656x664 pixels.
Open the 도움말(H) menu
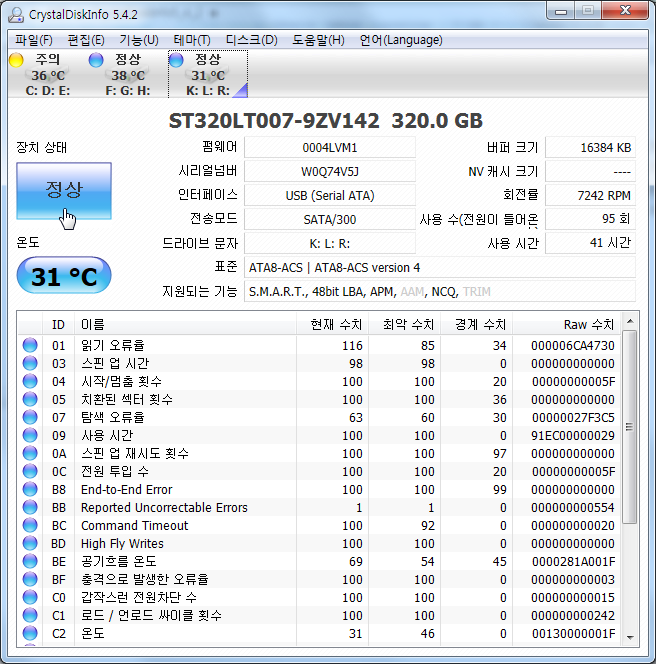[x=318, y=40]
